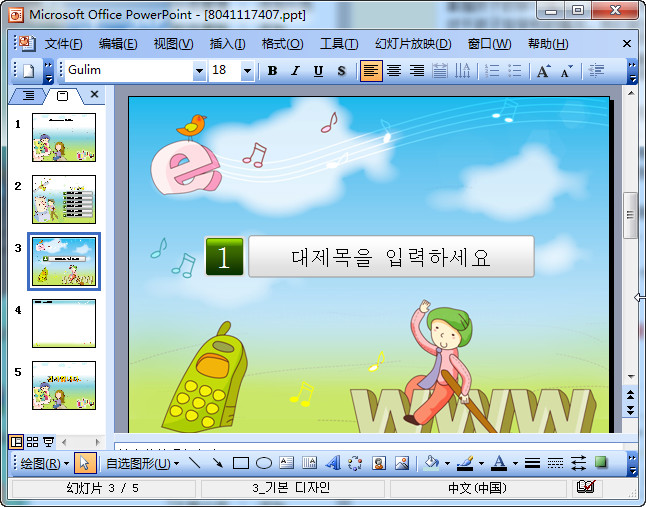Viewport: 646px width, 507px height.
Task: Create a new blank presentation
Action: pyautogui.click(x=28, y=71)
